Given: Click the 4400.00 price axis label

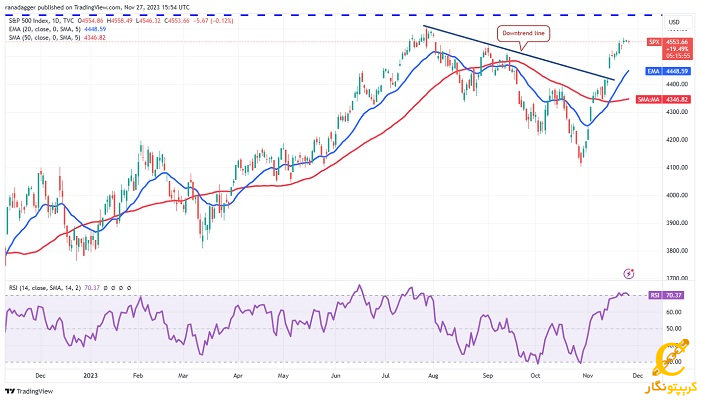Looking at the screenshot, I should (677, 84).
